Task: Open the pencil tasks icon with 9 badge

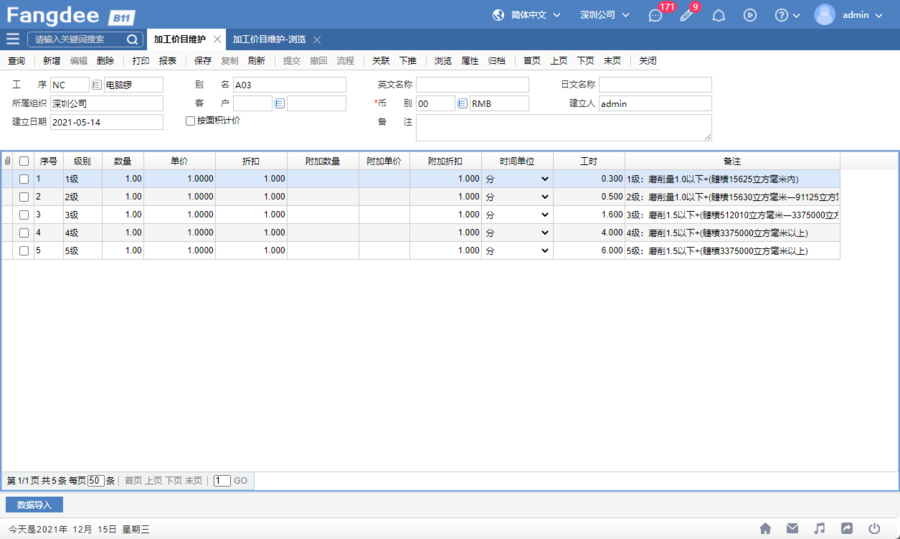Action: click(686, 15)
